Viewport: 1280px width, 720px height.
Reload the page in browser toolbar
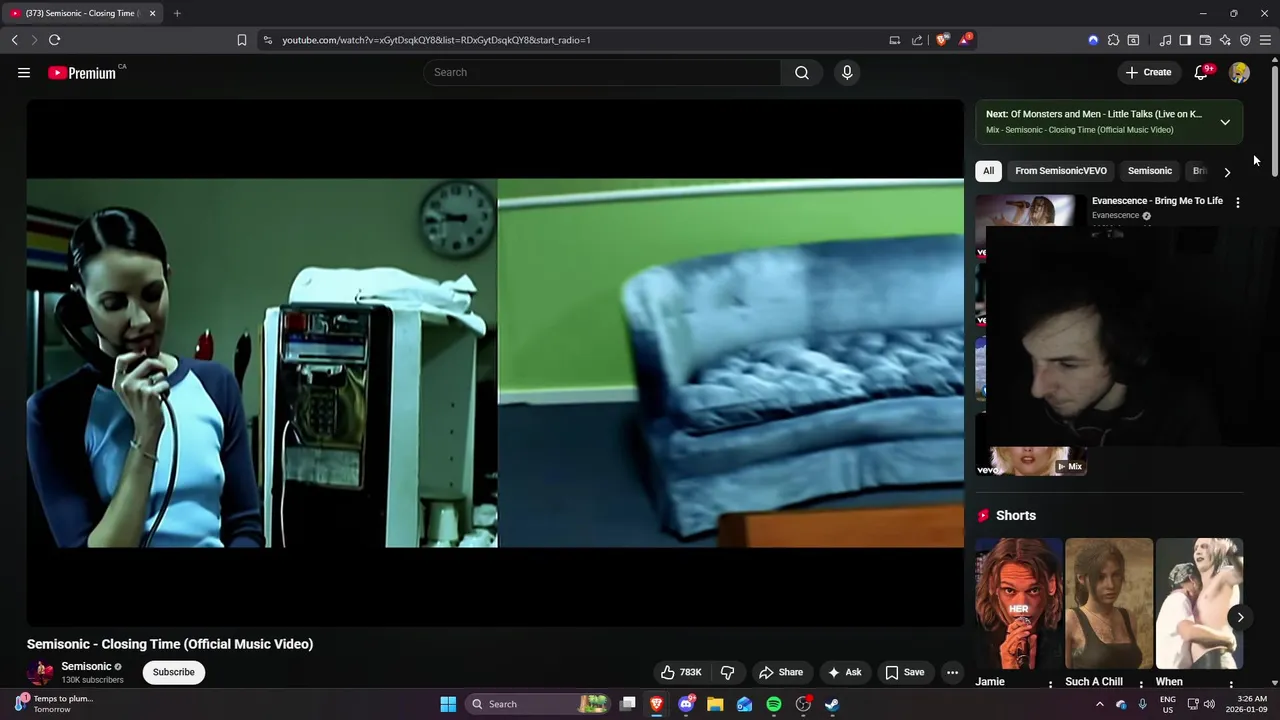click(x=54, y=40)
